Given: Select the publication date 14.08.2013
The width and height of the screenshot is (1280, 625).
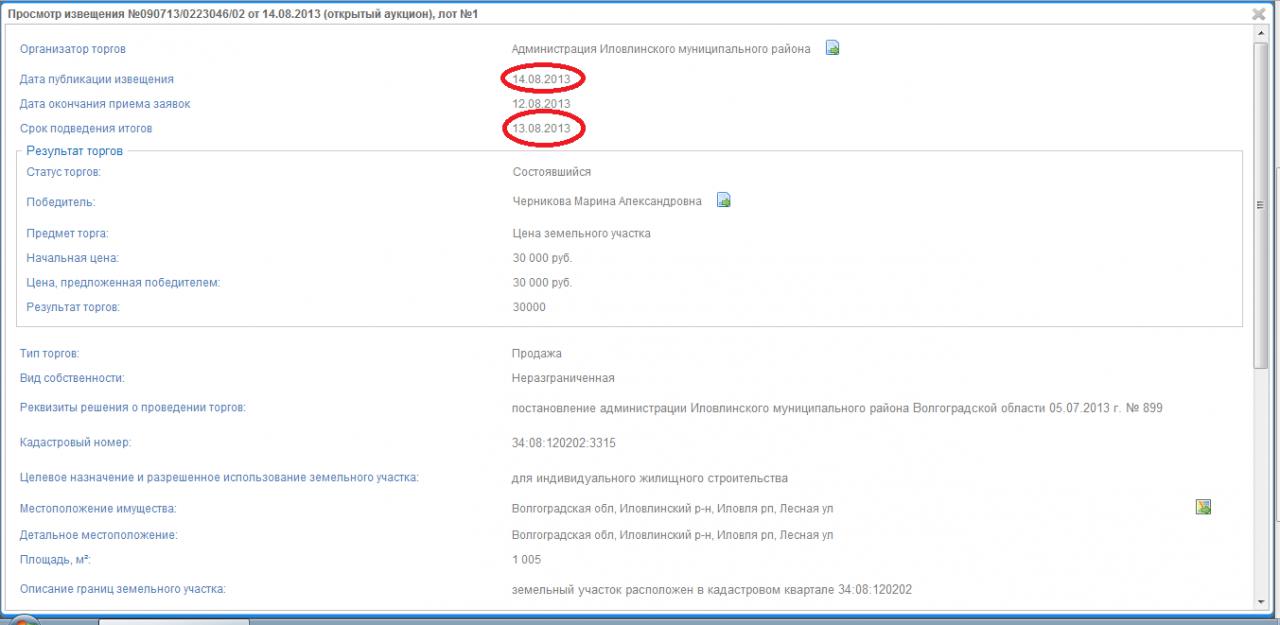Looking at the screenshot, I should pyautogui.click(x=542, y=79).
